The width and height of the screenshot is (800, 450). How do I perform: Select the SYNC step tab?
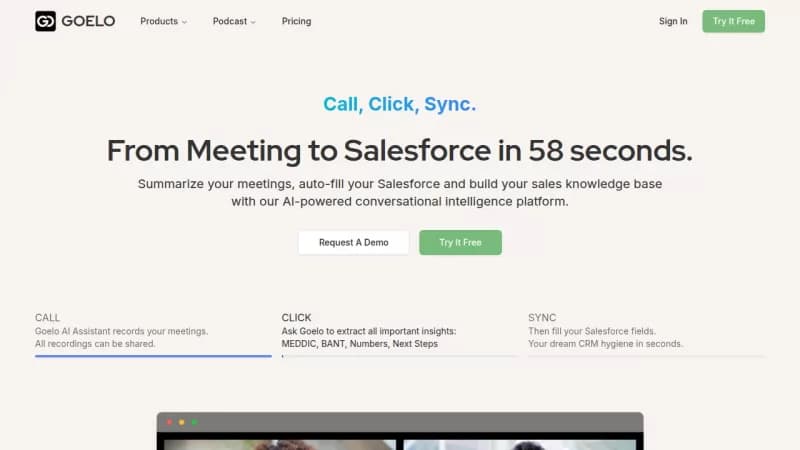pyautogui.click(x=646, y=331)
